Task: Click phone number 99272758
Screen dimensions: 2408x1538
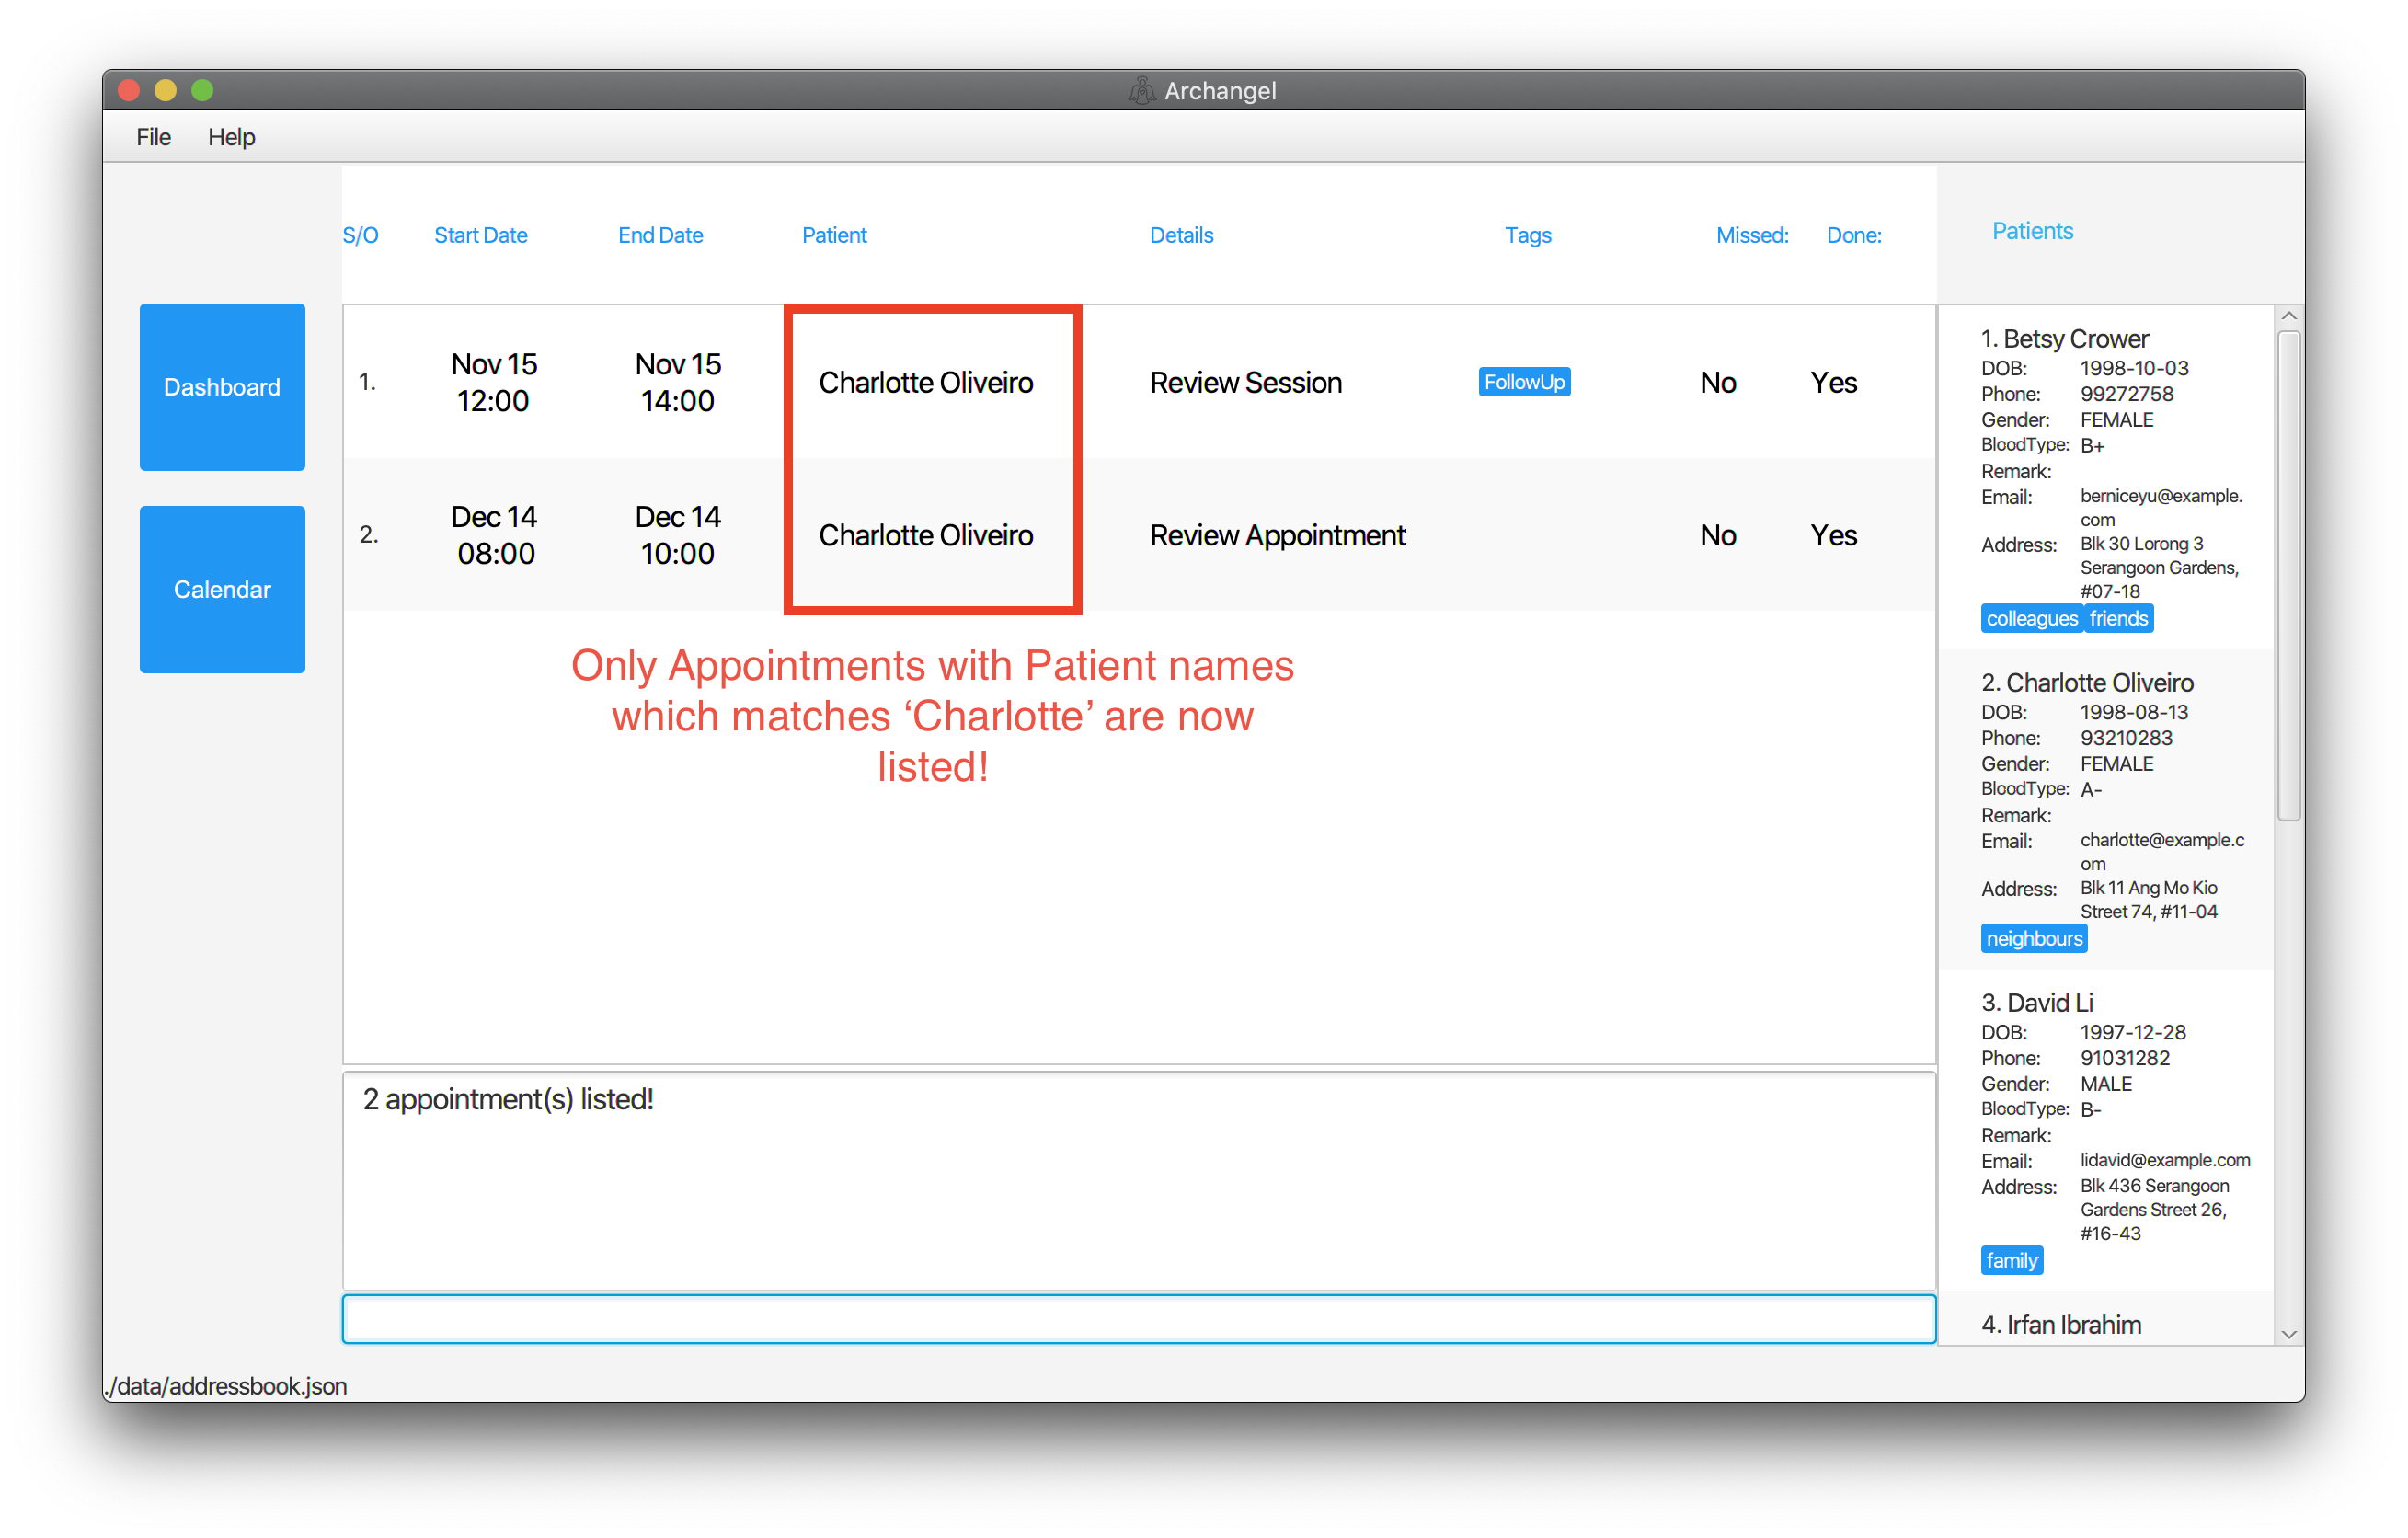Action: pos(2126,394)
